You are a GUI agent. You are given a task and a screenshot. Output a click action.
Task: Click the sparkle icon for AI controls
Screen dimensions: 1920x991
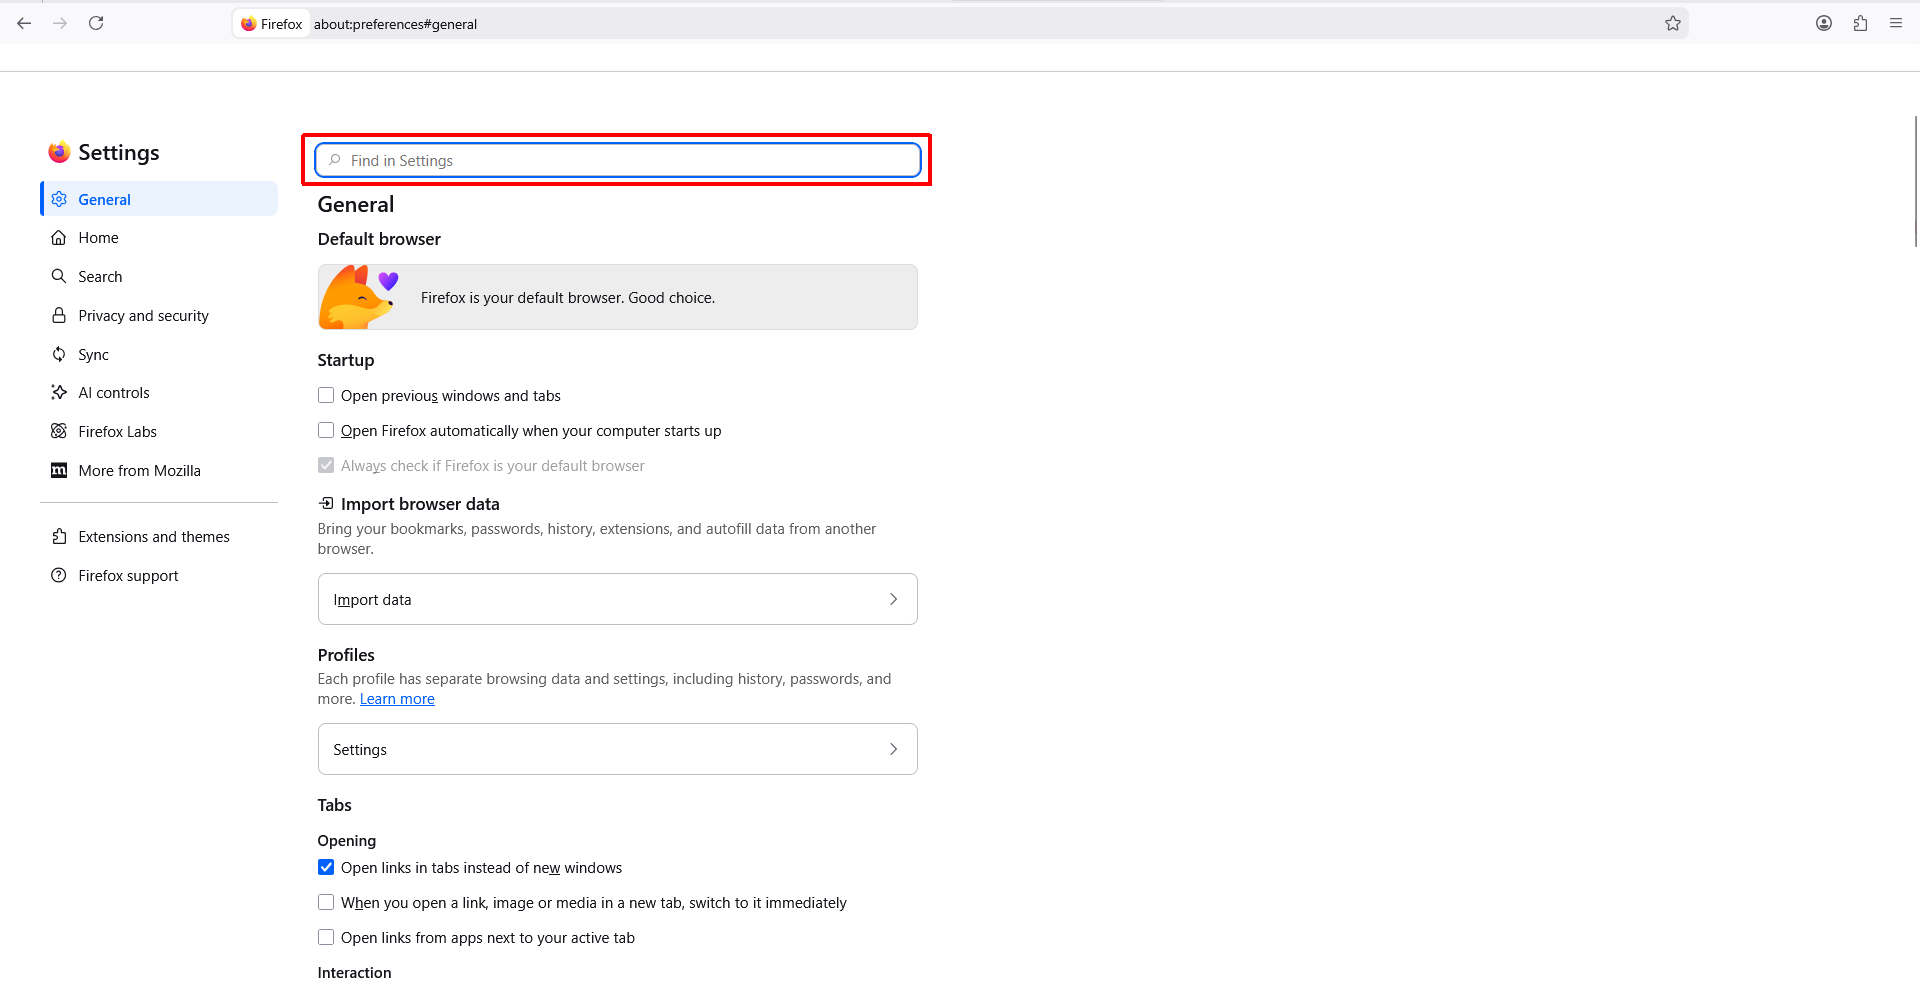59,392
